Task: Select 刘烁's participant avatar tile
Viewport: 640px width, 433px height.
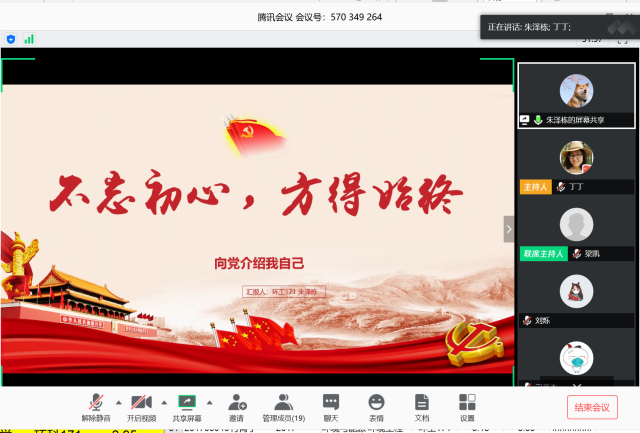Action: [x=576, y=296]
